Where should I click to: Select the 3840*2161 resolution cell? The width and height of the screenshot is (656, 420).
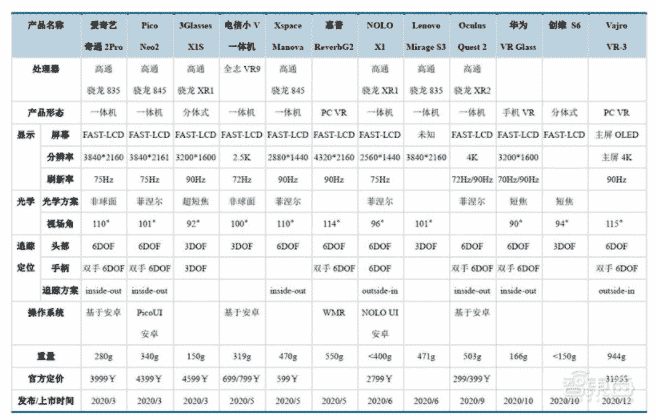150,157
